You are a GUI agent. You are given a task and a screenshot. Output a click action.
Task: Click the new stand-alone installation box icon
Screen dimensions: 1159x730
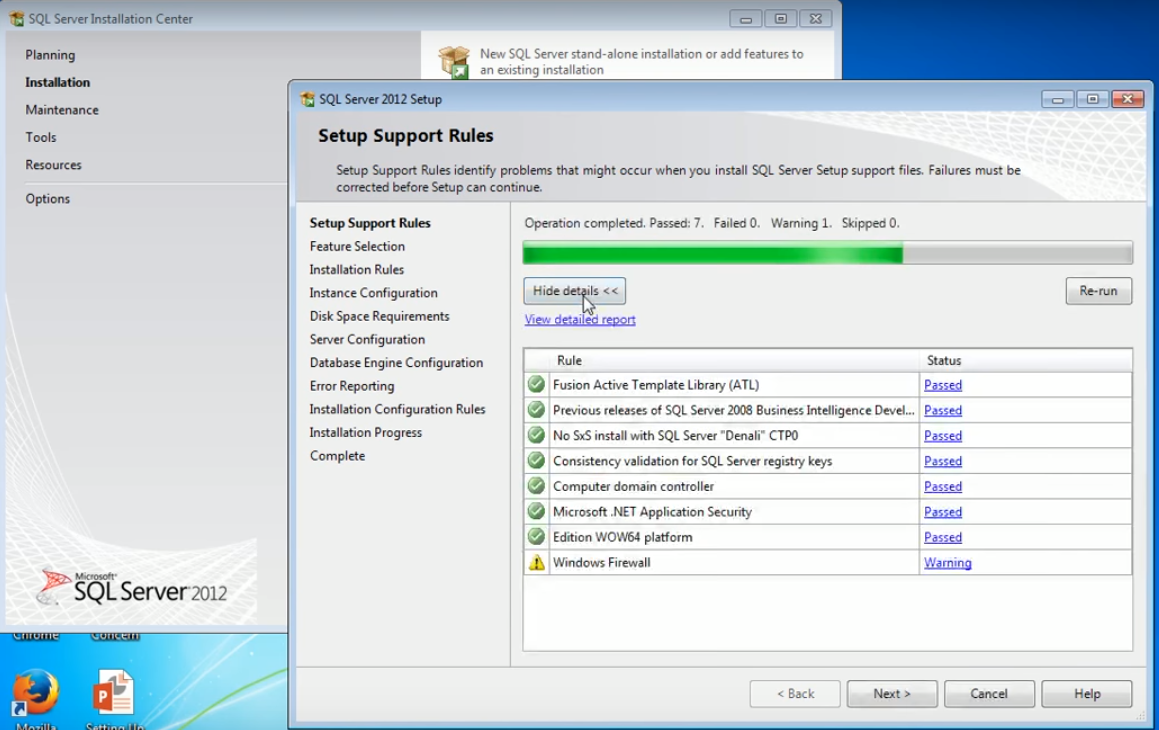pos(454,61)
